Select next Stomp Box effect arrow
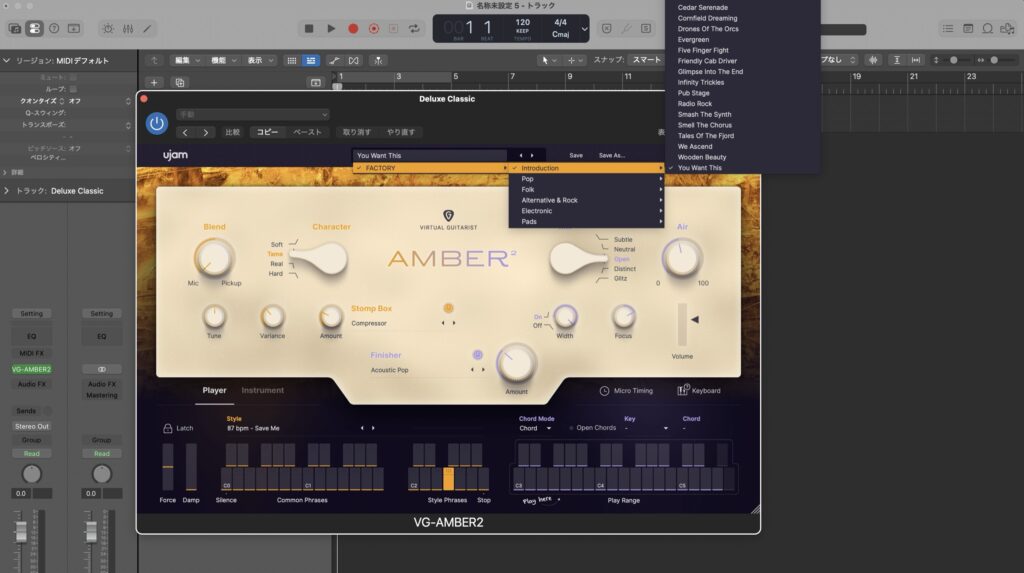 tap(454, 323)
